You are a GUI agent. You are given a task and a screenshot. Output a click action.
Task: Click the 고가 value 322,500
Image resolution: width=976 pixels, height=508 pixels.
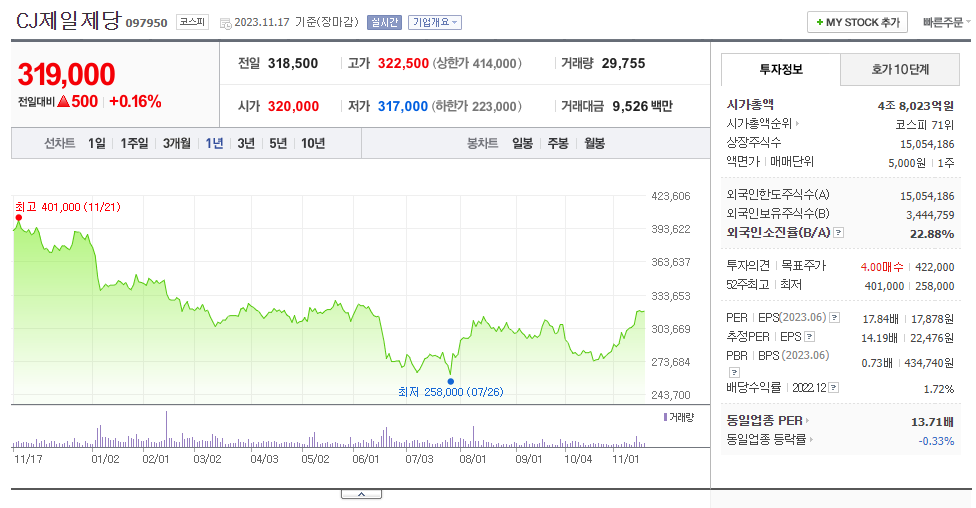point(403,63)
